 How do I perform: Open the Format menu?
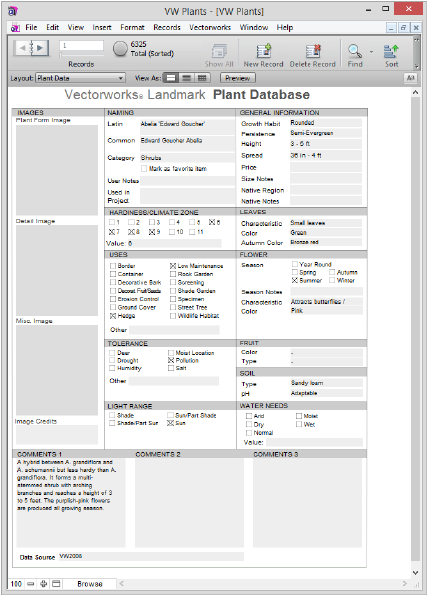pyautogui.click(x=133, y=27)
